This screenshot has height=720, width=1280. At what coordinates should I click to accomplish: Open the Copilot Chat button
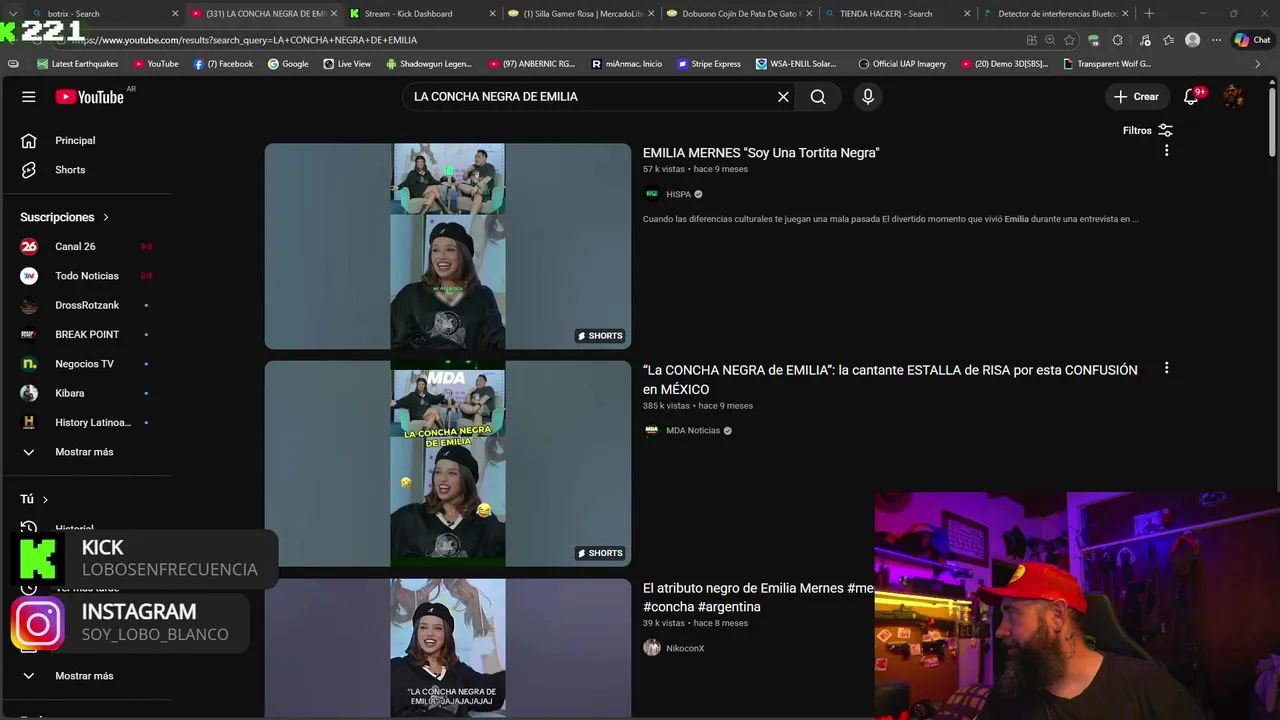point(1252,40)
